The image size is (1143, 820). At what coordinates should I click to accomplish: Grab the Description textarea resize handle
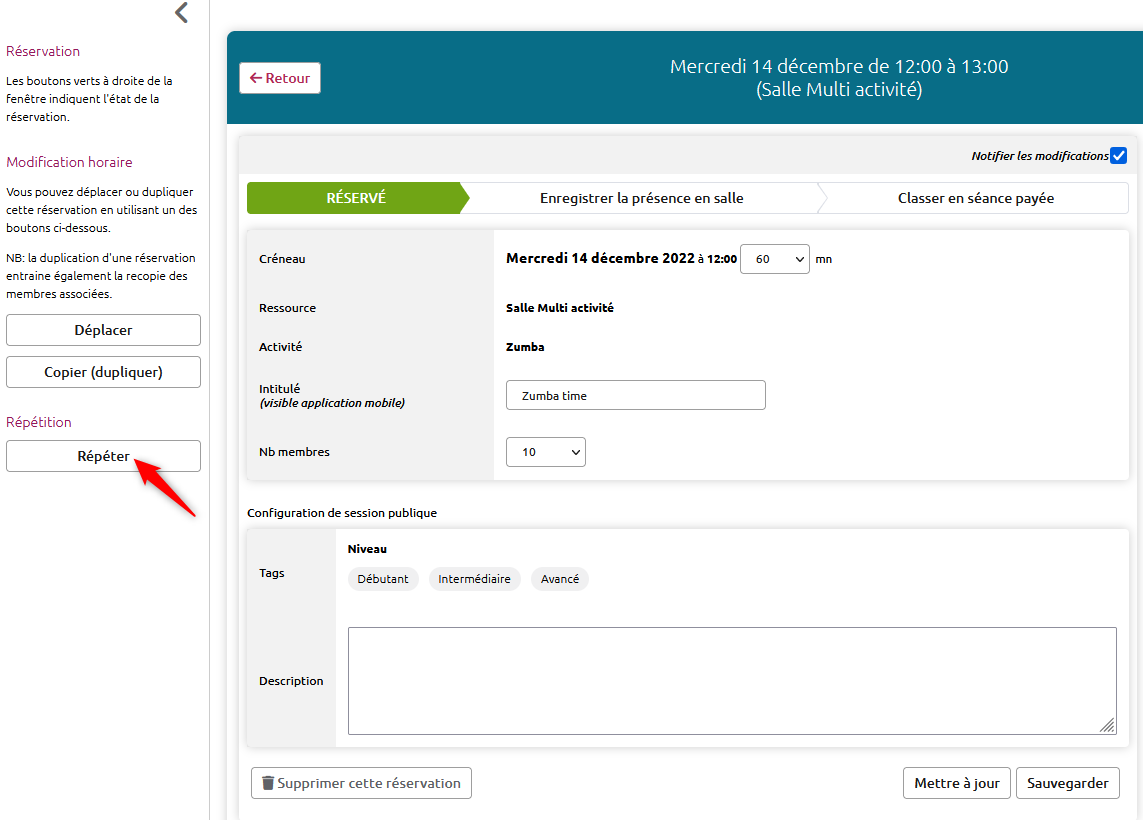click(x=1108, y=726)
